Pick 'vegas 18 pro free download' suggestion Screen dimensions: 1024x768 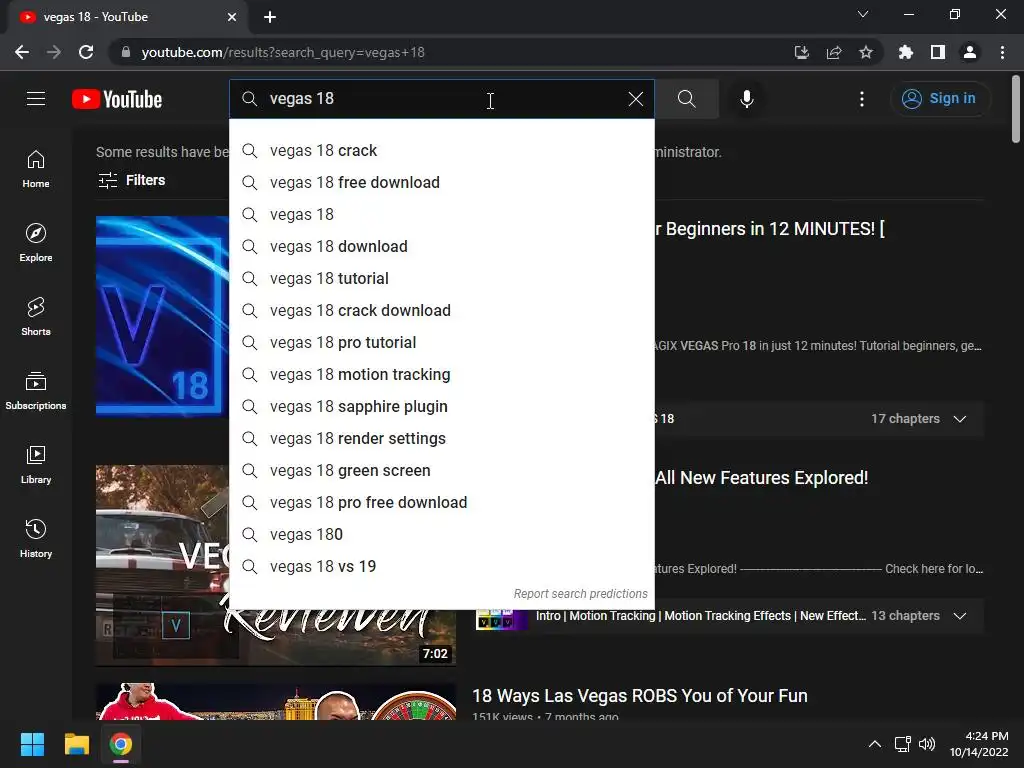[x=442, y=502]
